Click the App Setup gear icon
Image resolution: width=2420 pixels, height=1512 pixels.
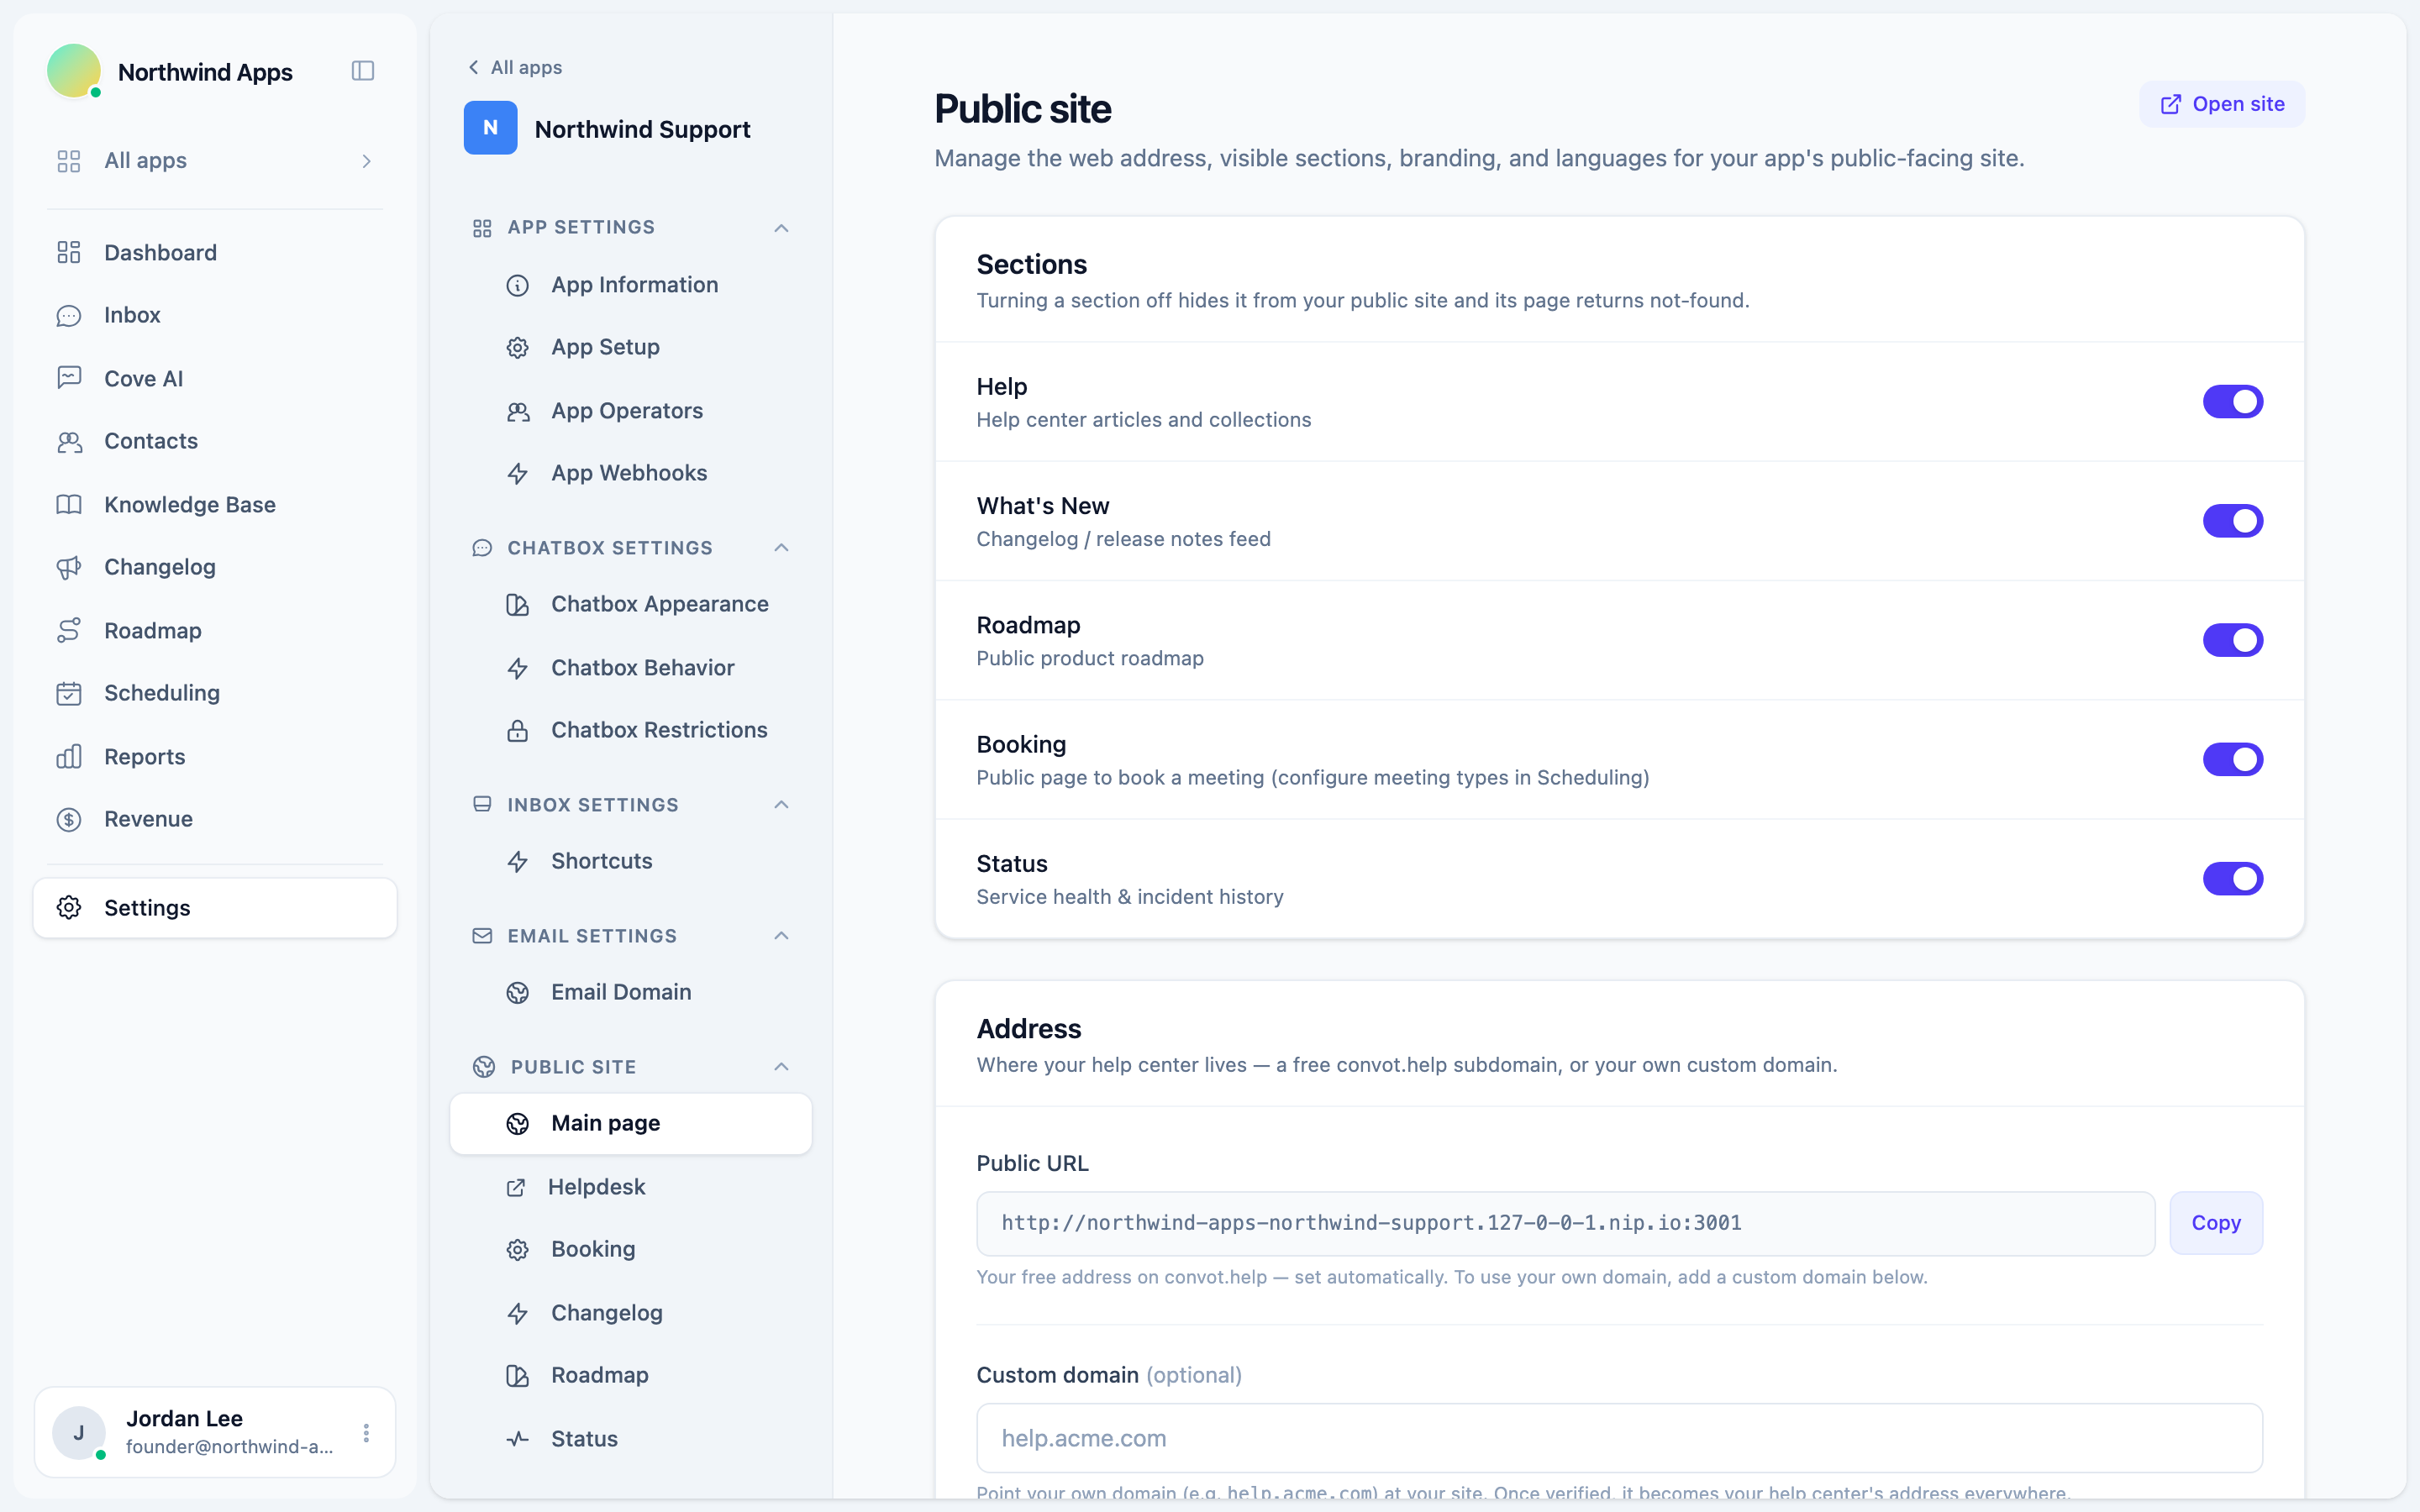point(517,348)
